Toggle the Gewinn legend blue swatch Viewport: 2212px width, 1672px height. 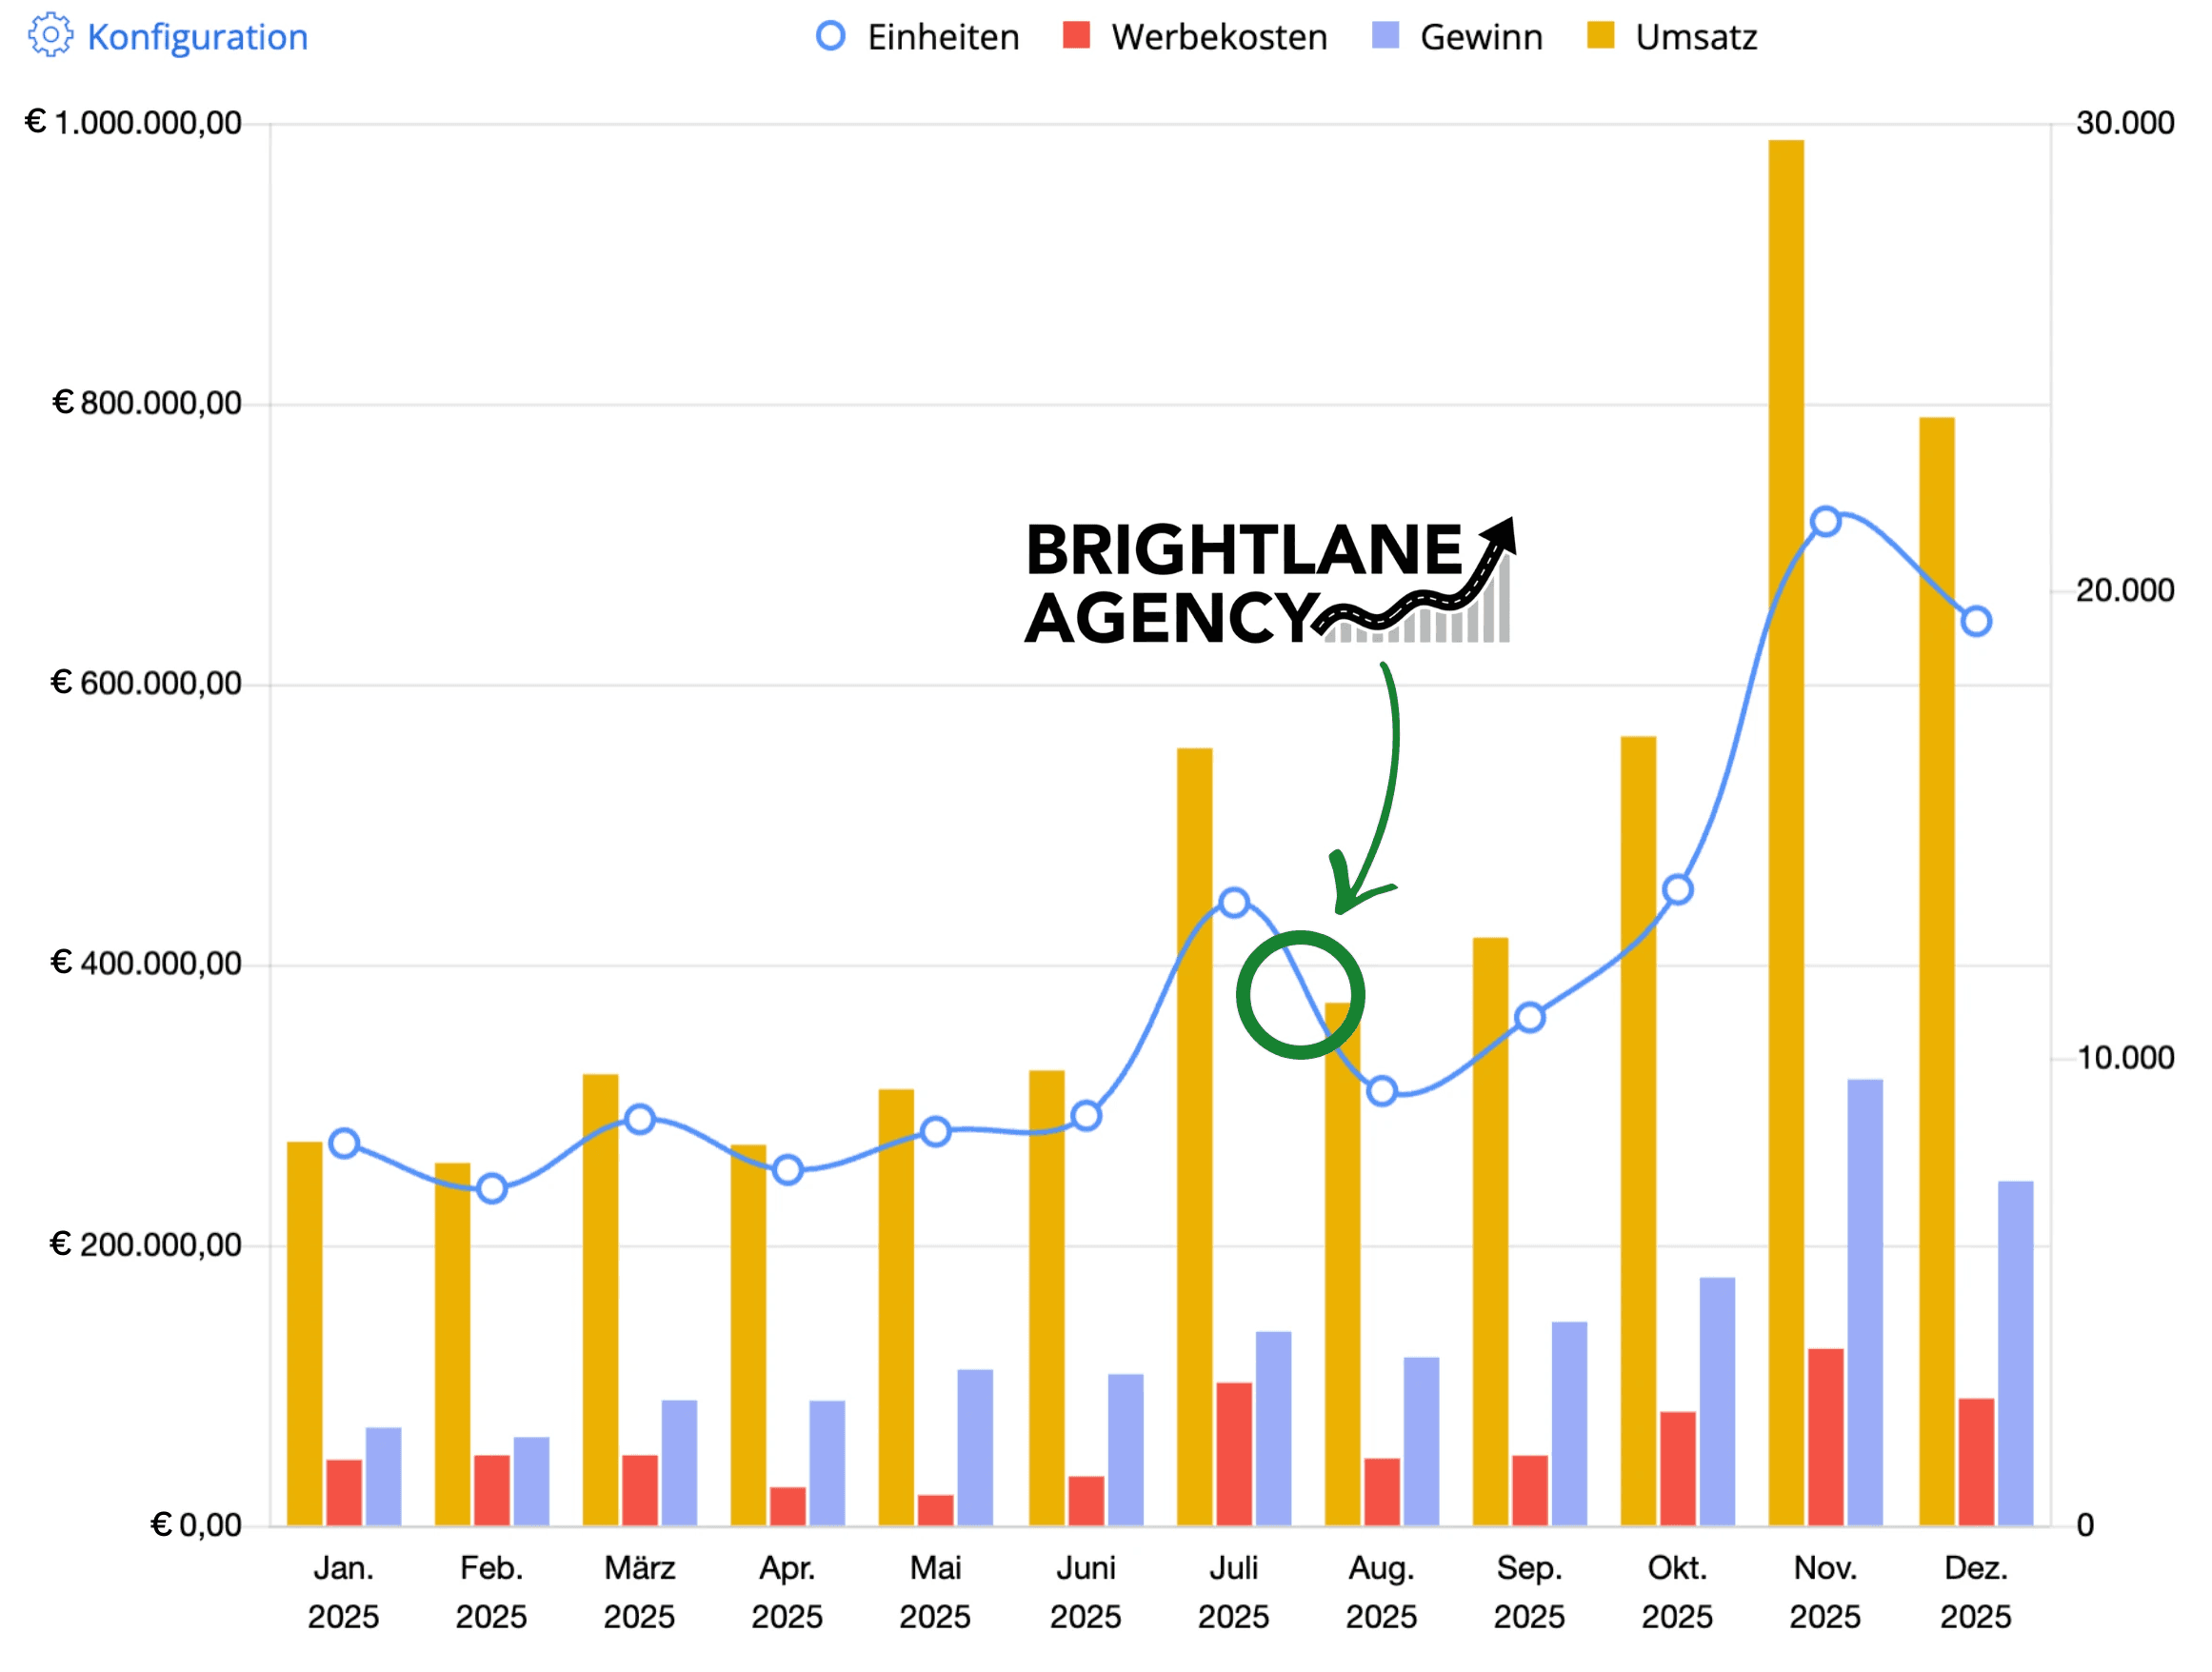point(1385,35)
